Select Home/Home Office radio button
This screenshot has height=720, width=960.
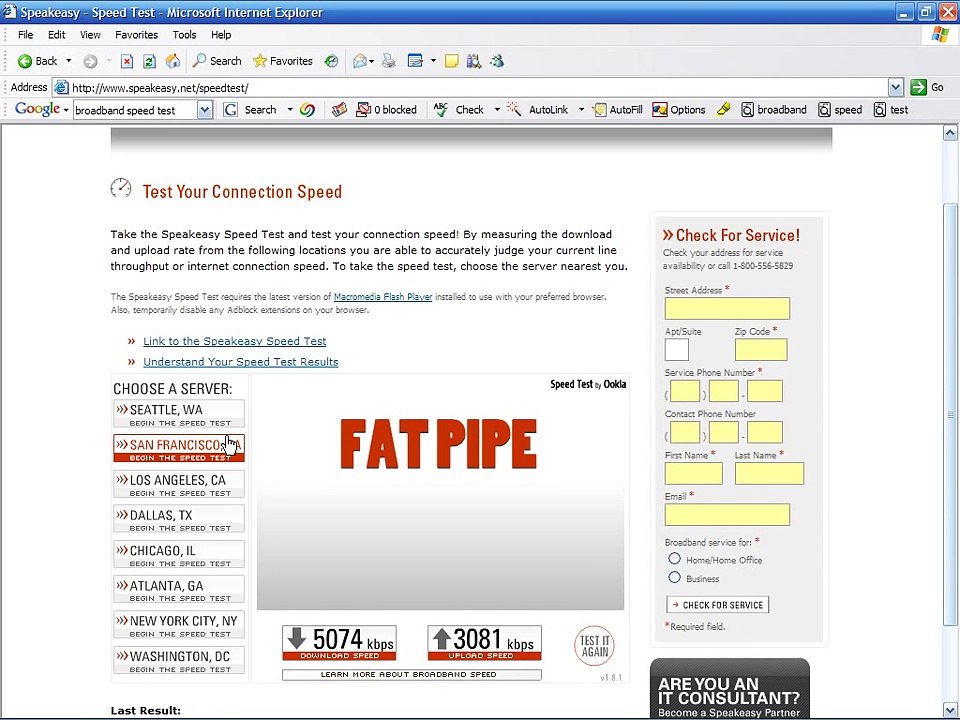pos(674,558)
